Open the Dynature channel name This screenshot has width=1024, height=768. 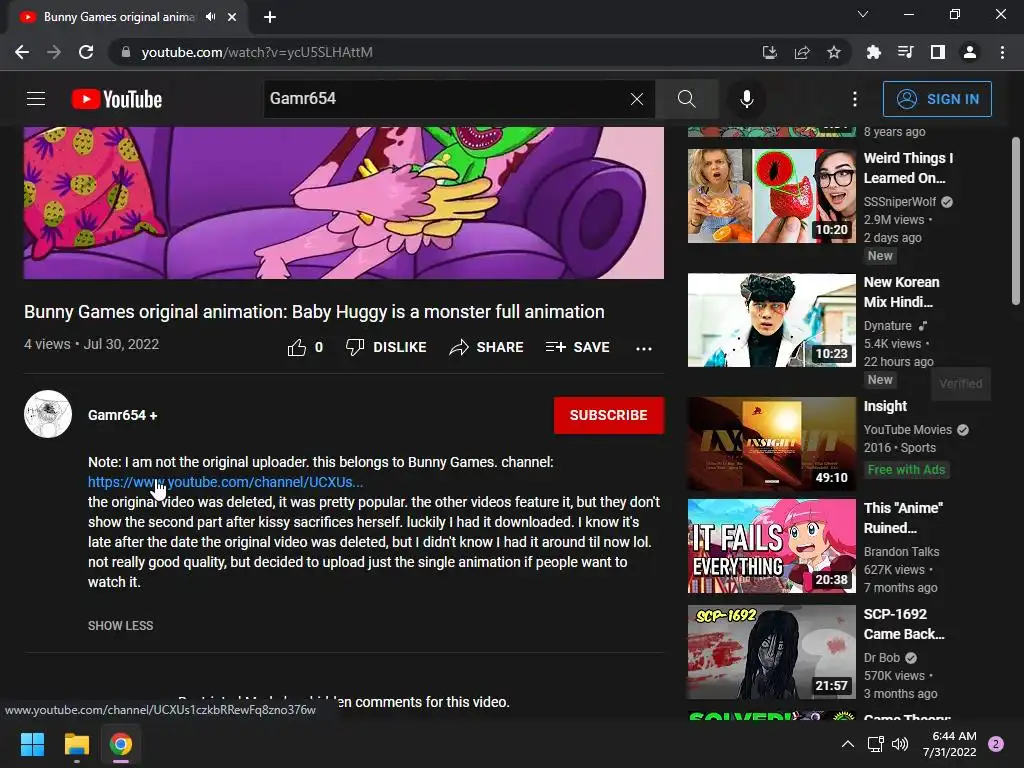click(x=888, y=325)
